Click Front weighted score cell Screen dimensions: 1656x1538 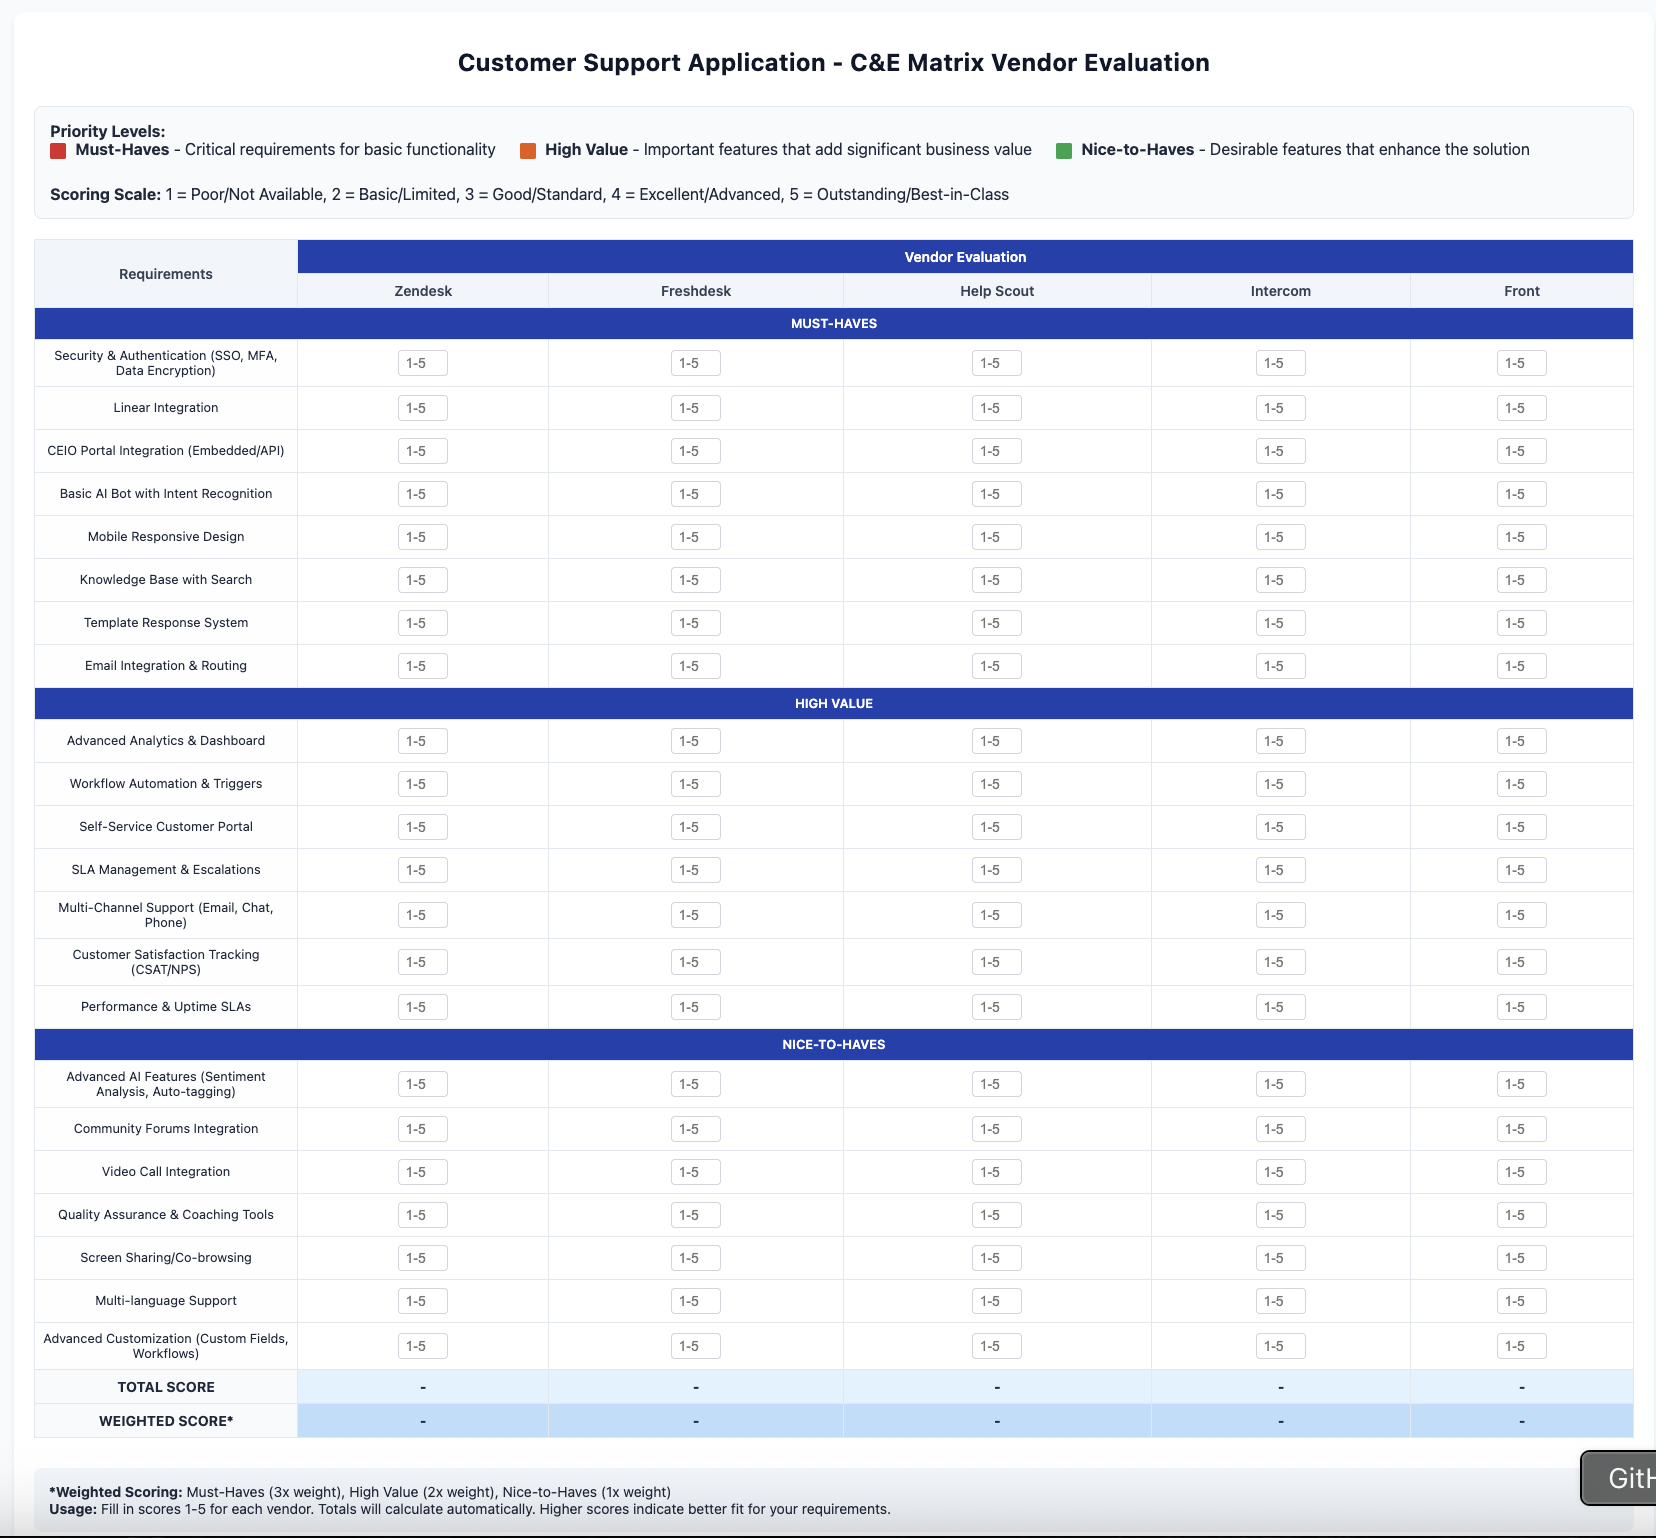(x=1522, y=1421)
